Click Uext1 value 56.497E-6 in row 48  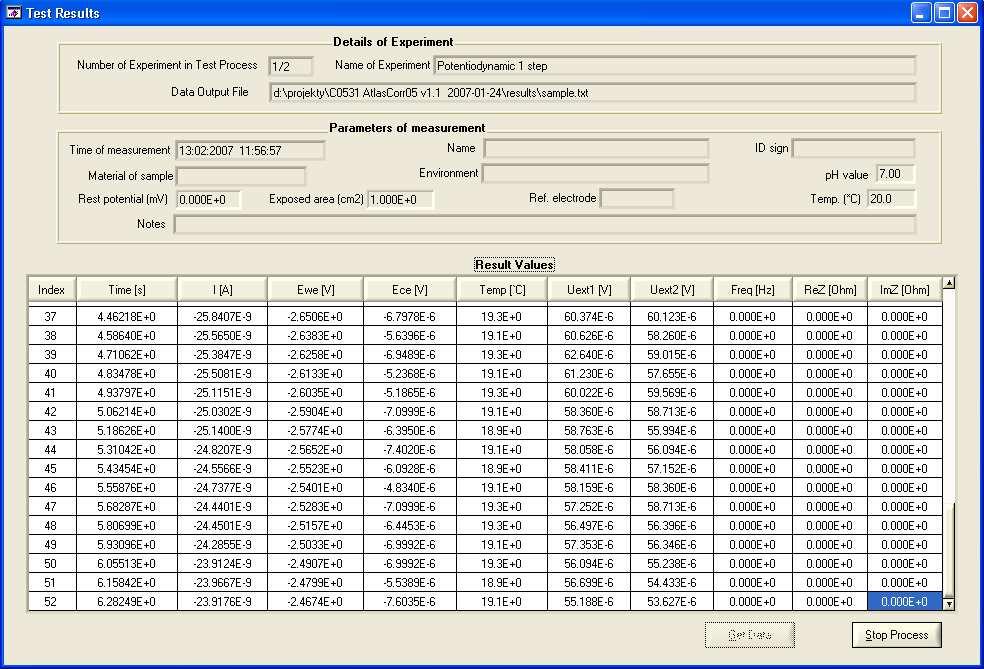[589, 525]
